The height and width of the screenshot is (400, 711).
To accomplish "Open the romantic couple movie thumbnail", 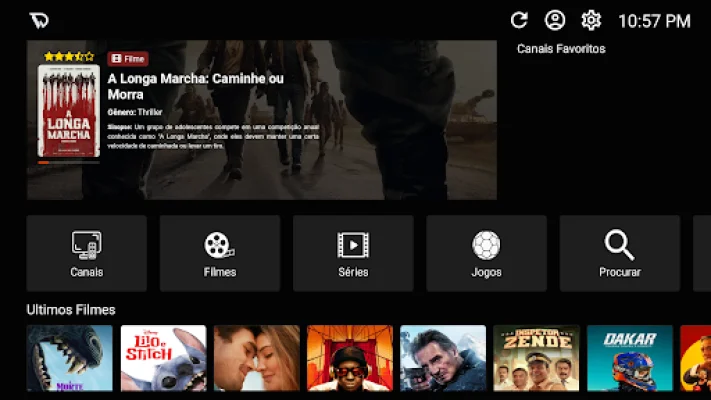I will pyautogui.click(x=256, y=358).
